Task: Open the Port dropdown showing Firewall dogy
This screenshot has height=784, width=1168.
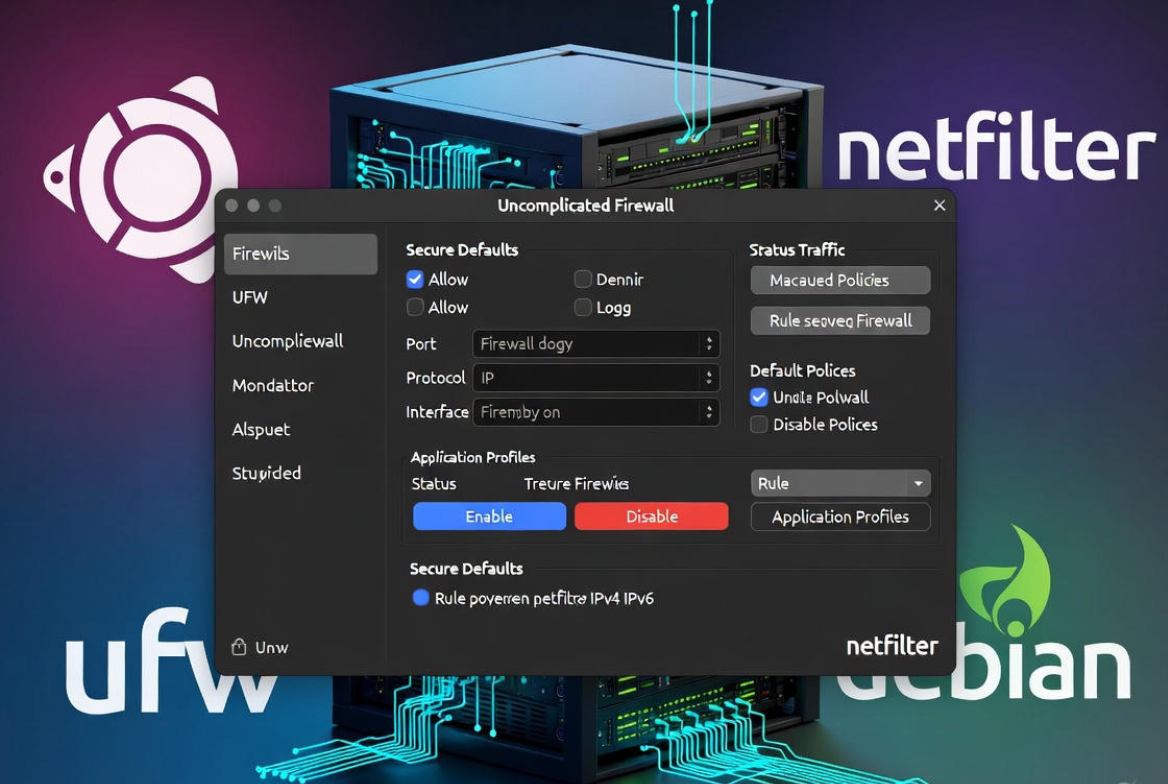Action: (596, 344)
